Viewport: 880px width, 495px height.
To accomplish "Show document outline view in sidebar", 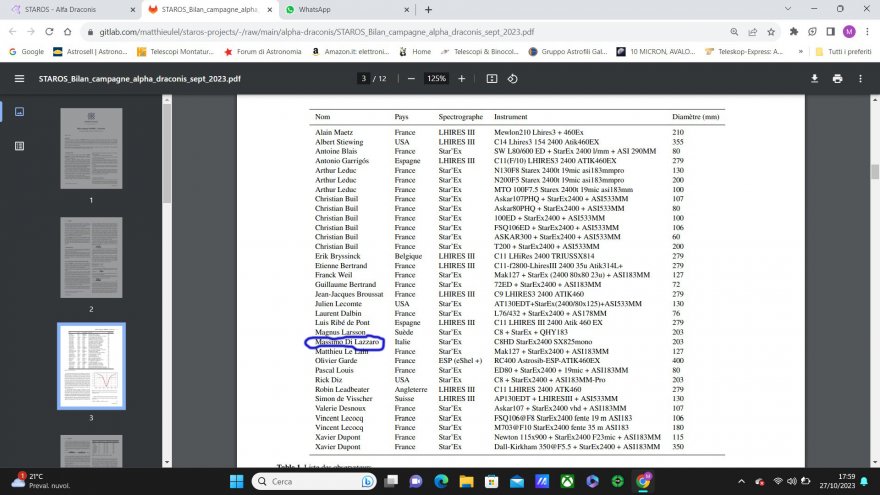I will pyautogui.click(x=19, y=146).
